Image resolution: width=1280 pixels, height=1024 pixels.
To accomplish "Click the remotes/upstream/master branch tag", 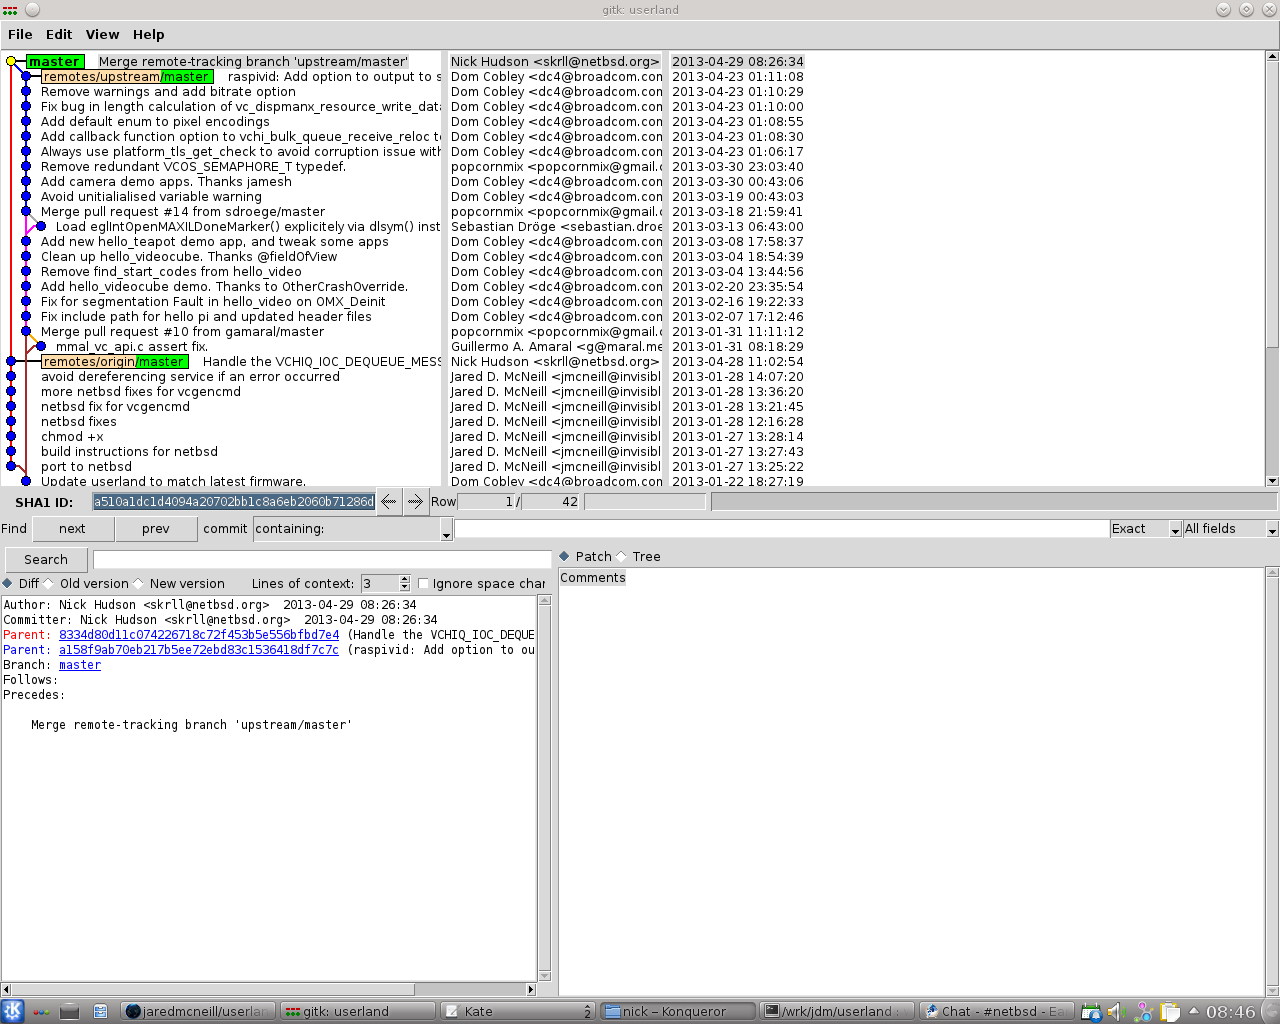I will pos(127,77).
